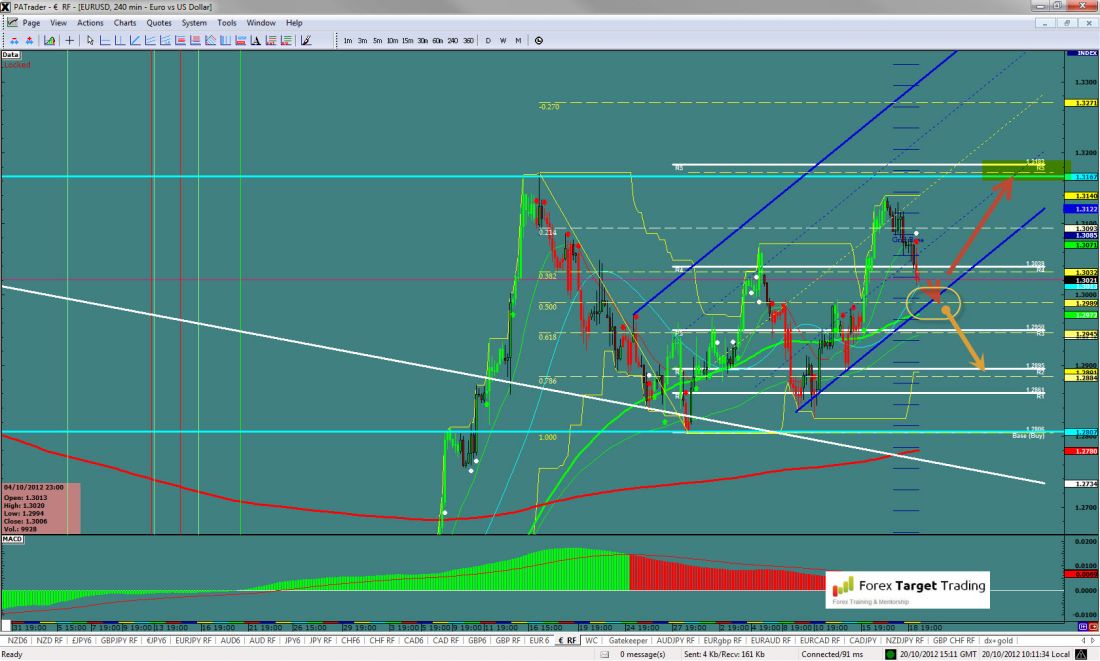Select the pencil drawing tool icon
The height and width of the screenshot is (661, 1100).
(306, 41)
